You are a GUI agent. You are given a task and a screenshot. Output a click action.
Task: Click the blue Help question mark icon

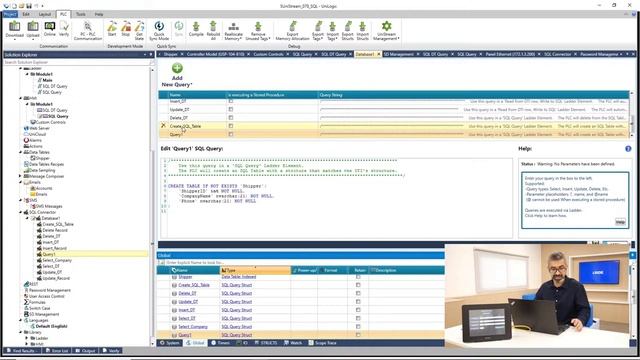click(x=628, y=149)
